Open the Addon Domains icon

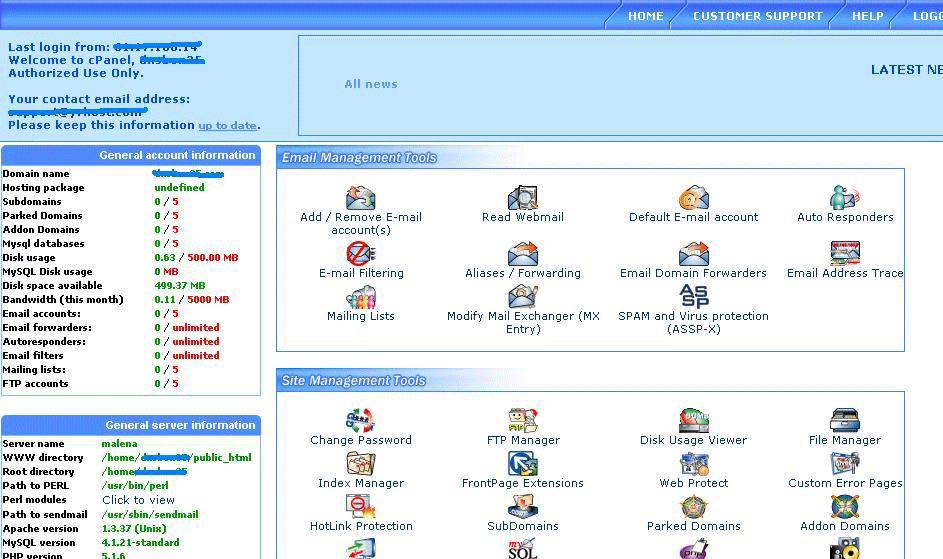(x=845, y=507)
